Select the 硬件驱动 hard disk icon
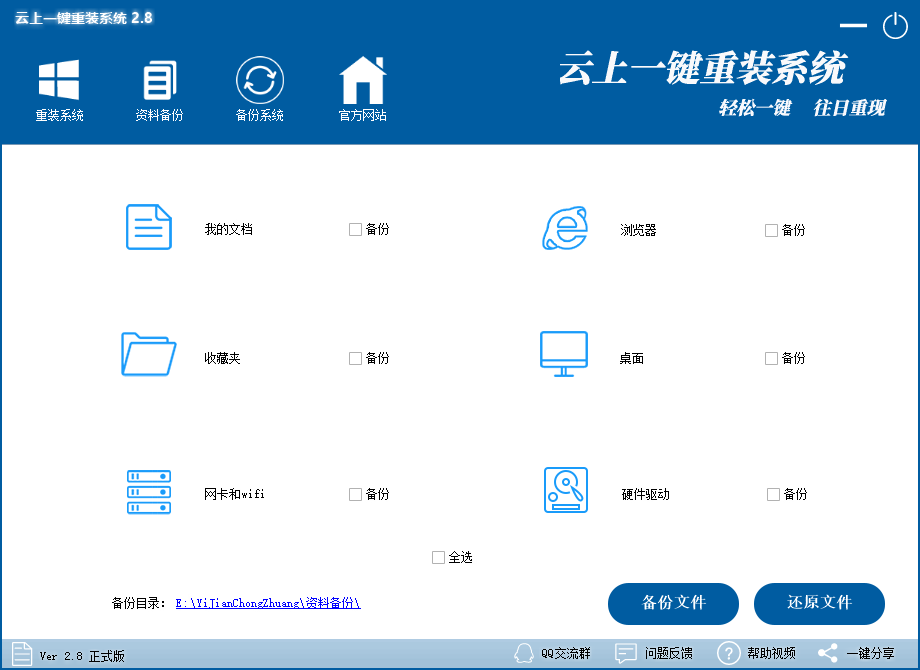 click(x=564, y=491)
